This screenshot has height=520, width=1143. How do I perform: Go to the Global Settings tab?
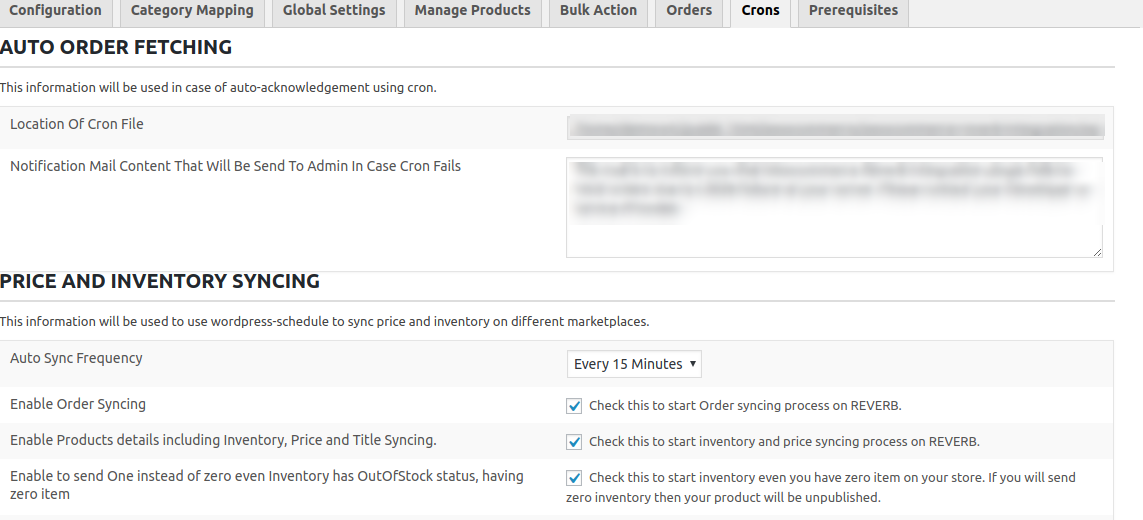[x=334, y=11]
